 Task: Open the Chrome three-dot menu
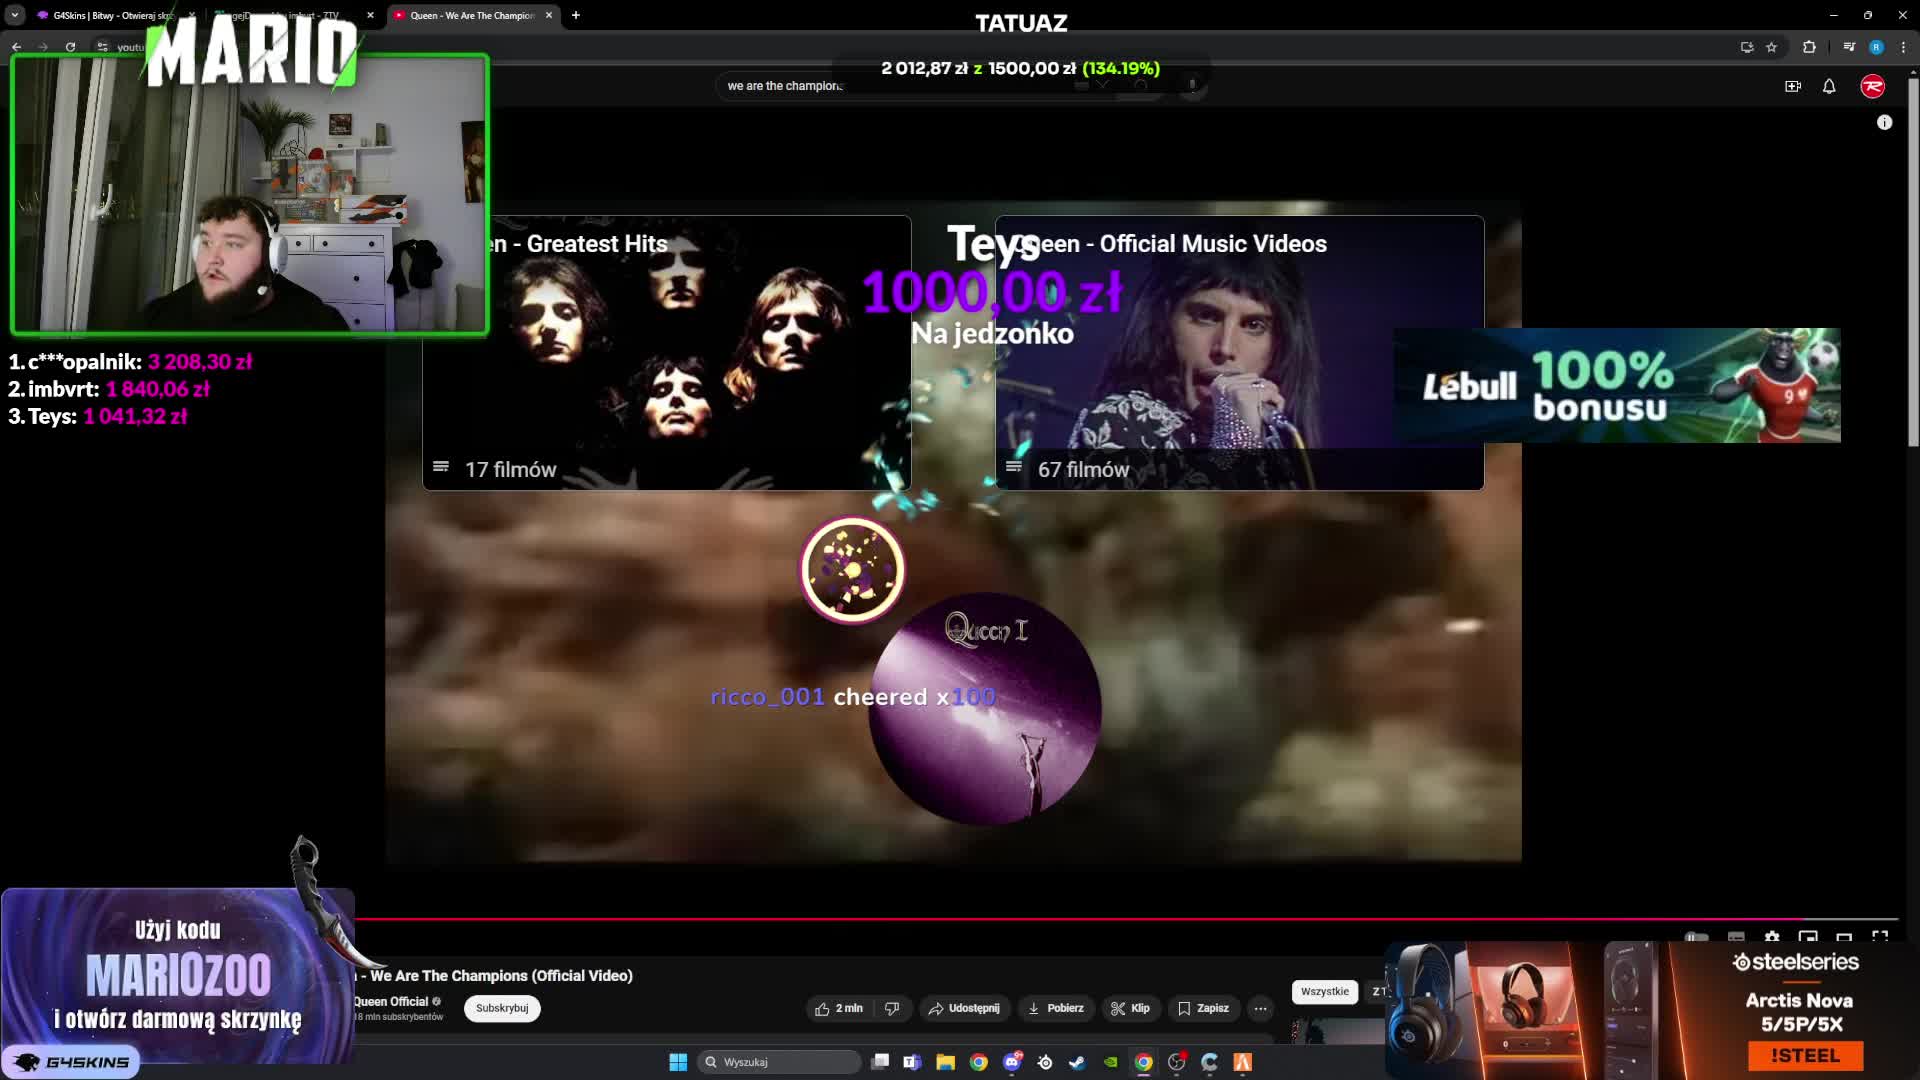coord(1903,47)
